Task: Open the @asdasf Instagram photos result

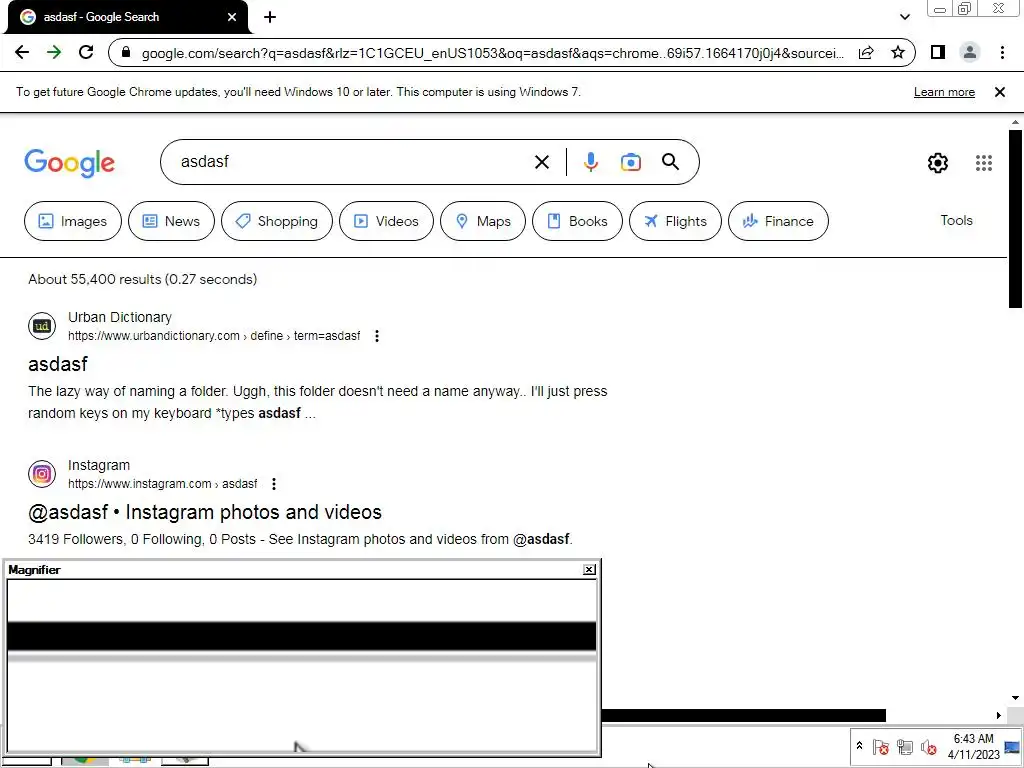Action: (x=204, y=512)
